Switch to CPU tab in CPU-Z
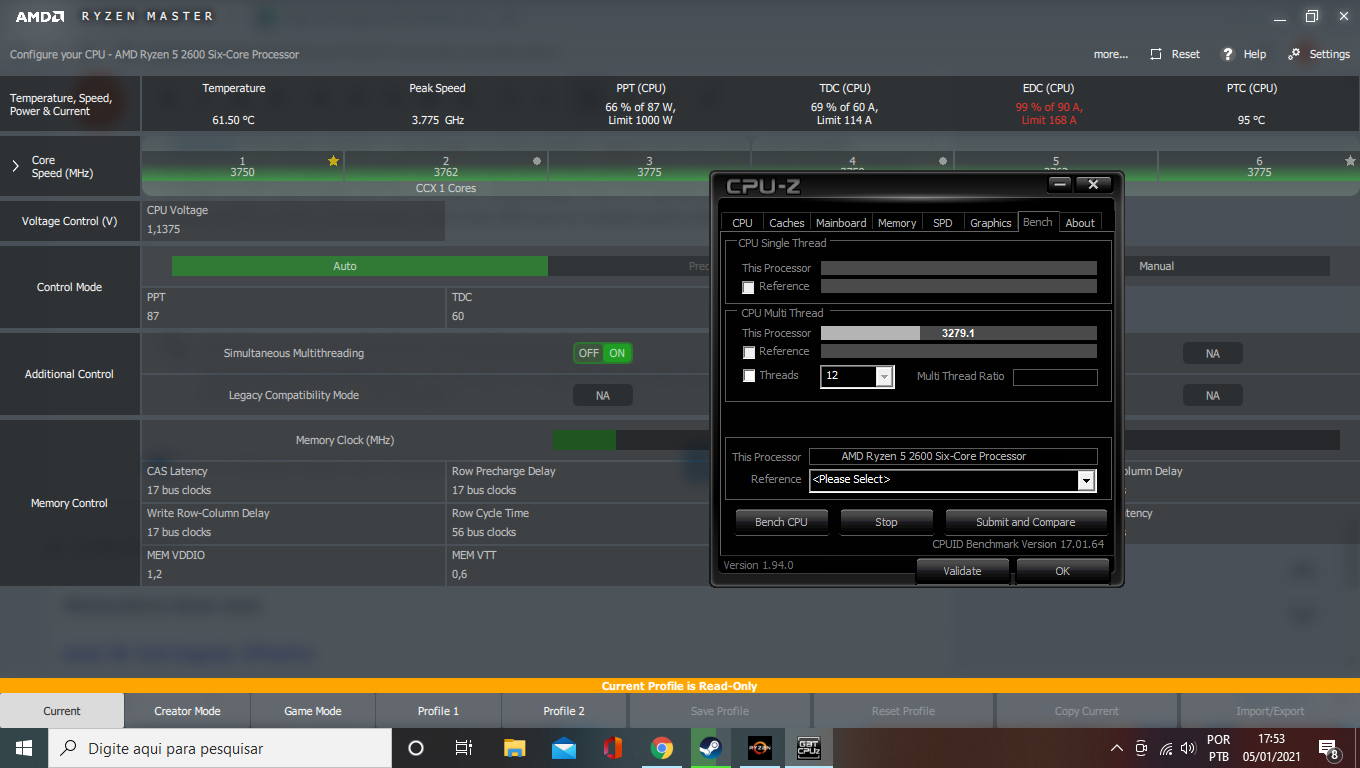 [x=742, y=223]
